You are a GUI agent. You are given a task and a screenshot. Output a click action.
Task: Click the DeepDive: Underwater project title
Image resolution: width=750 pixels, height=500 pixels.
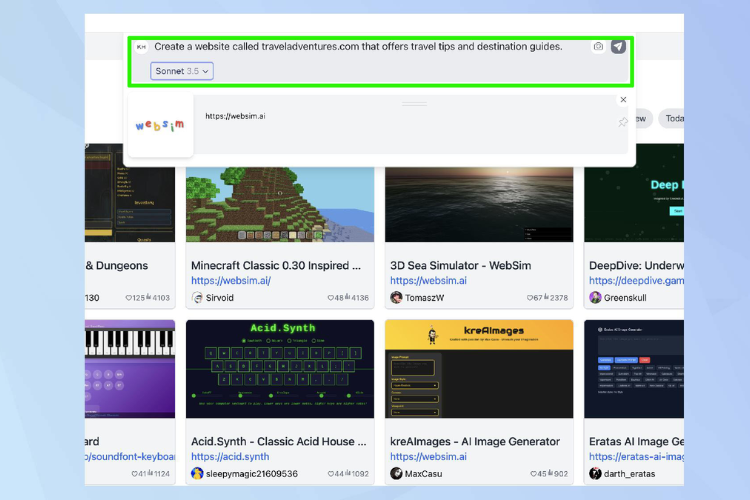coord(636,266)
